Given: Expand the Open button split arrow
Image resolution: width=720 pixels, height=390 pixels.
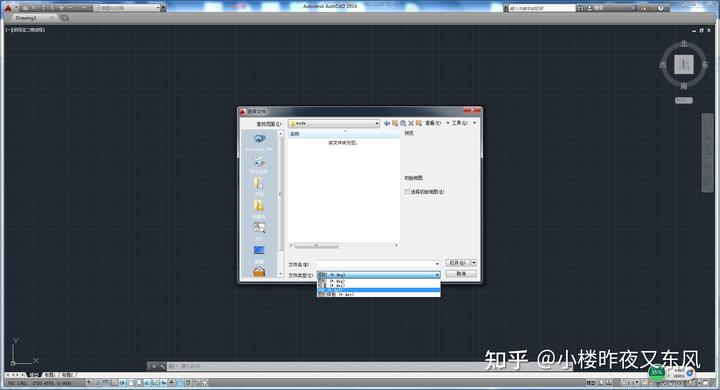Looking at the screenshot, I should pos(474,262).
